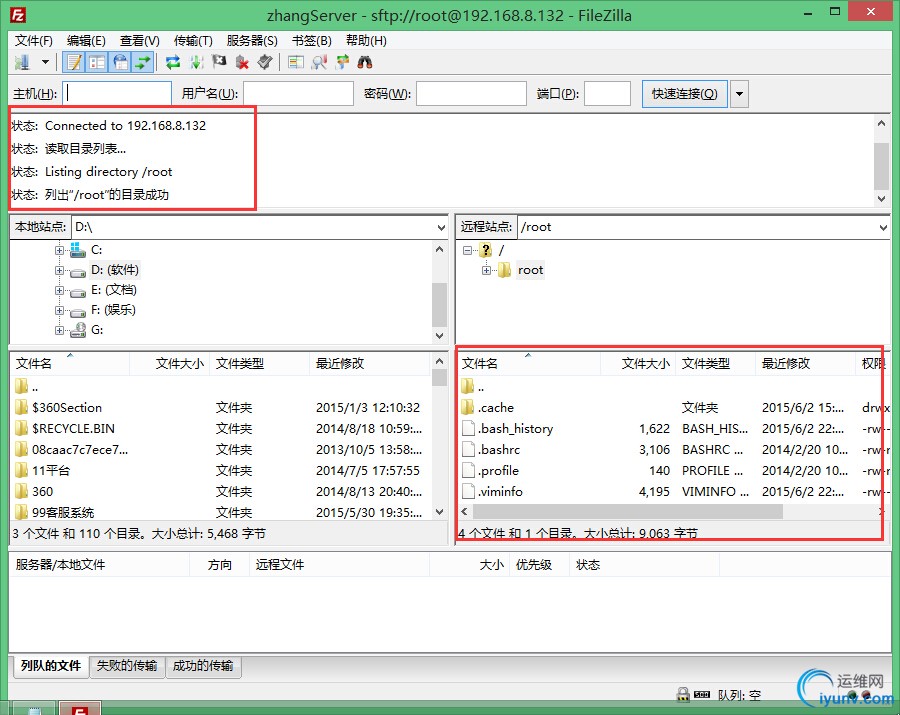Toggle the transfer queue display
Viewport: 900px width, 715px height.
pyautogui.click(x=142, y=62)
